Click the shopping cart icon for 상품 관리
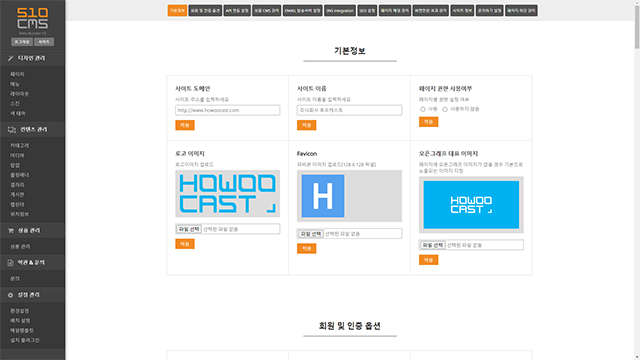 (11, 231)
